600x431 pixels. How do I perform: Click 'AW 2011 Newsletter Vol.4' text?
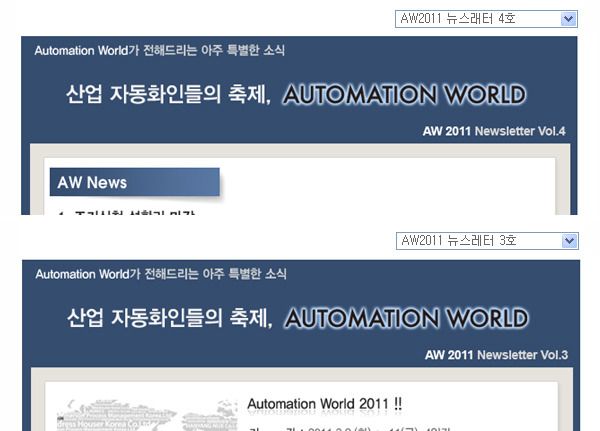point(494,131)
